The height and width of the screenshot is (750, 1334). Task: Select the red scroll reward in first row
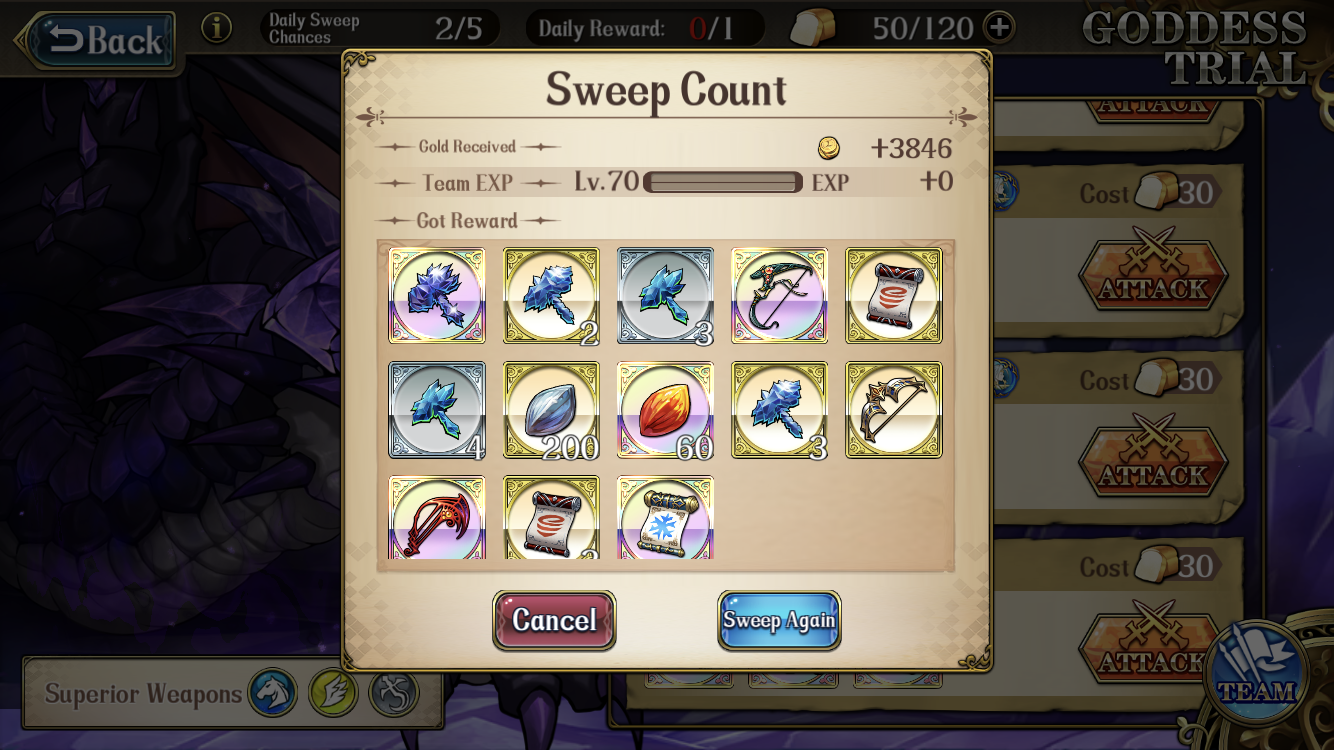point(893,296)
